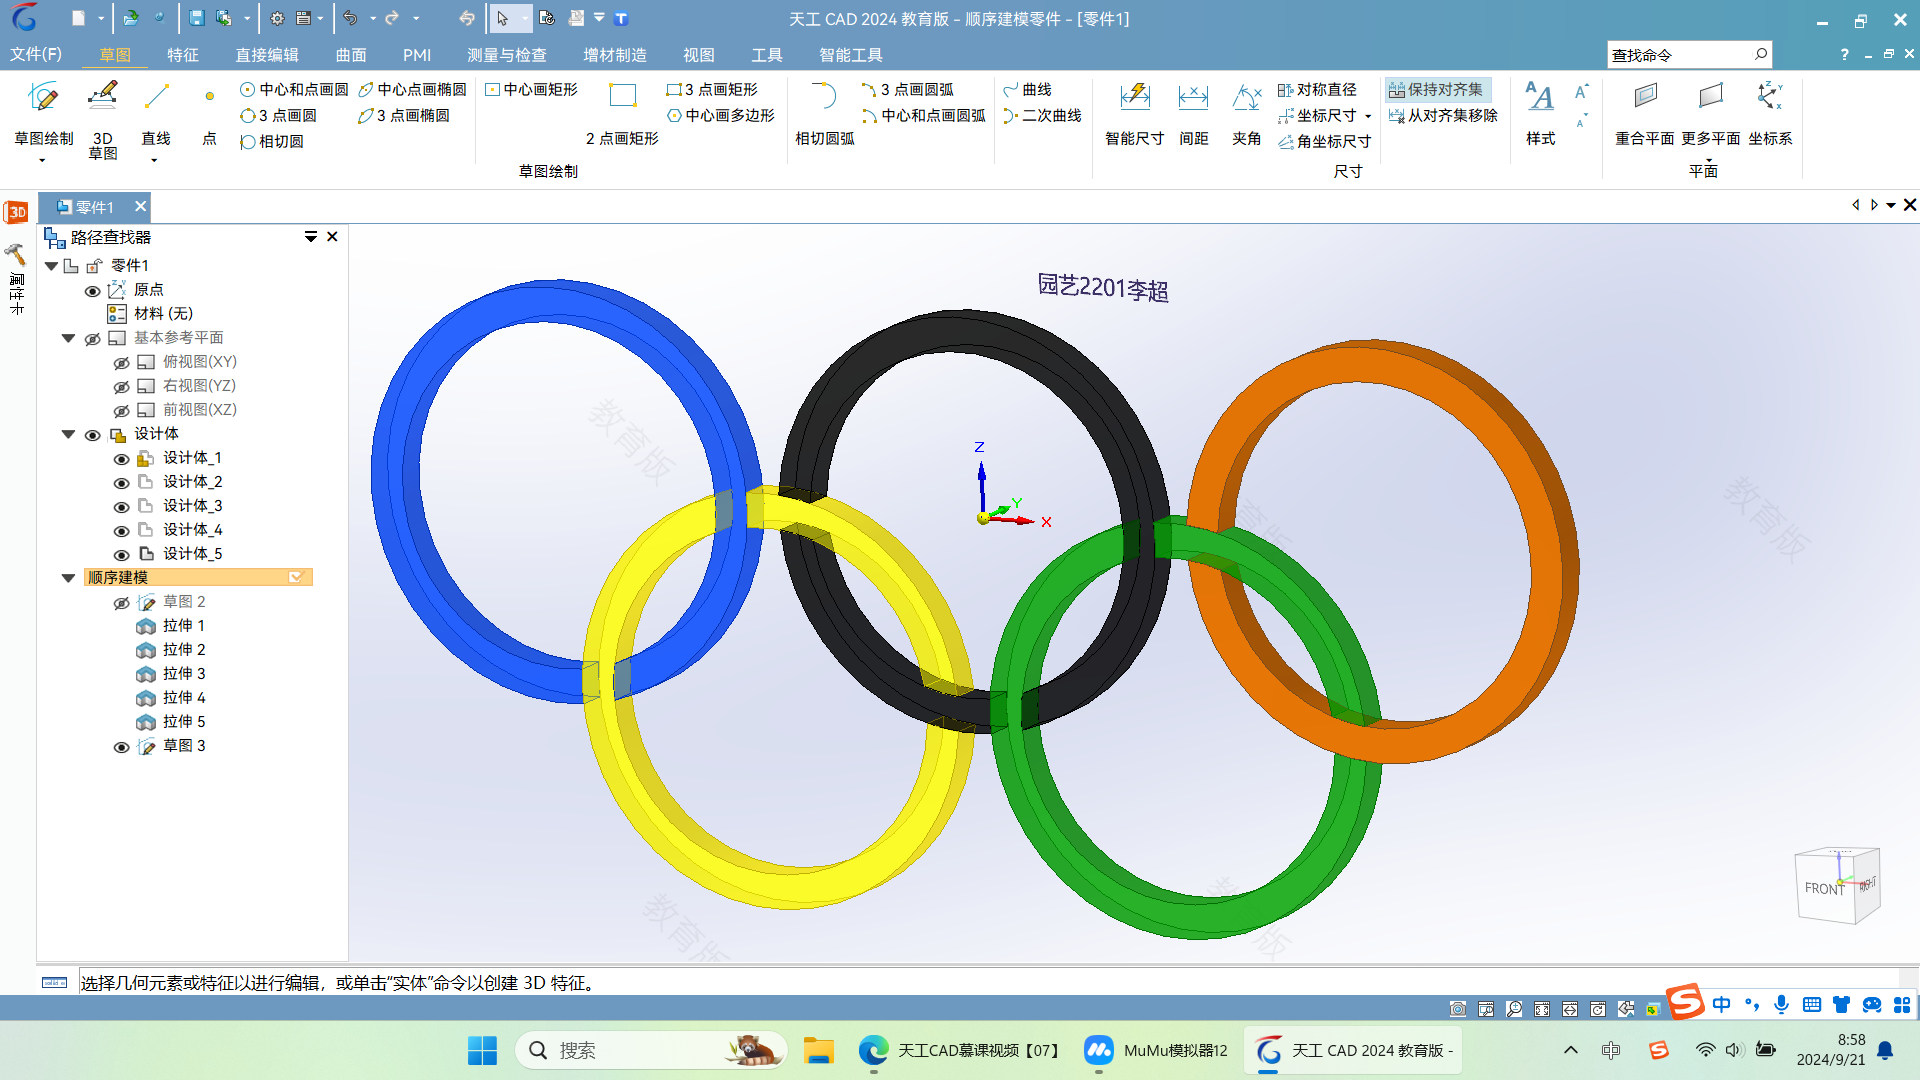This screenshot has height=1080, width=1920.
Task: Hide 设计体_1 using its eye icon
Action: tap(121, 459)
